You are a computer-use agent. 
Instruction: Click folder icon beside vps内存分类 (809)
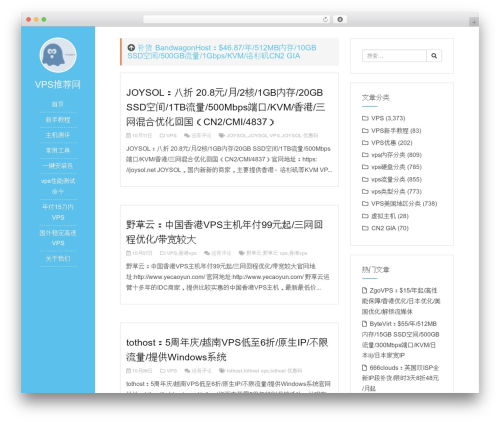(365, 155)
